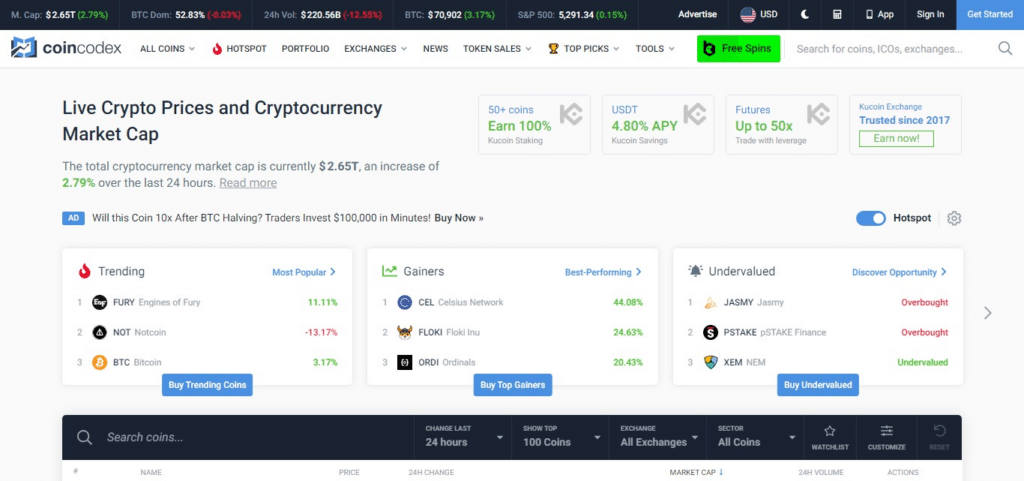
Task: Toggle dark mode moon icon
Action: coord(805,14)
